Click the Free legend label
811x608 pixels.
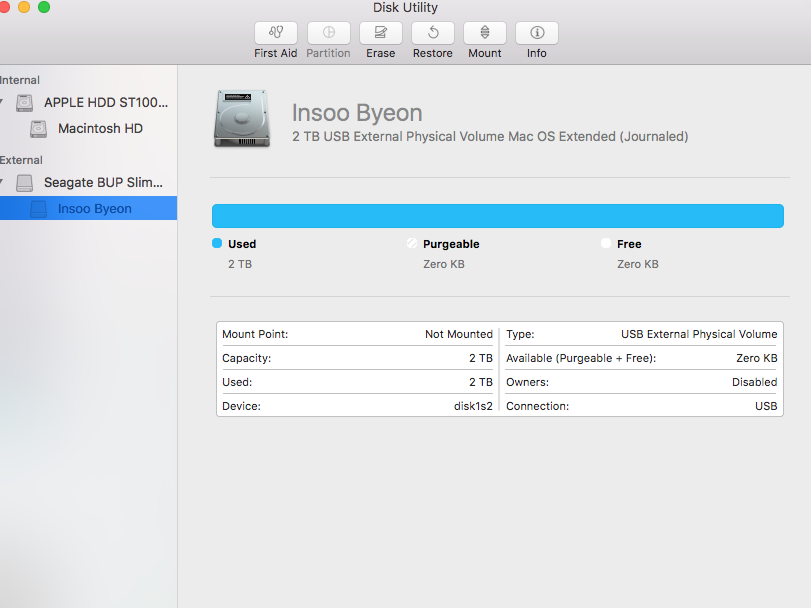click(x=629, y=244)
